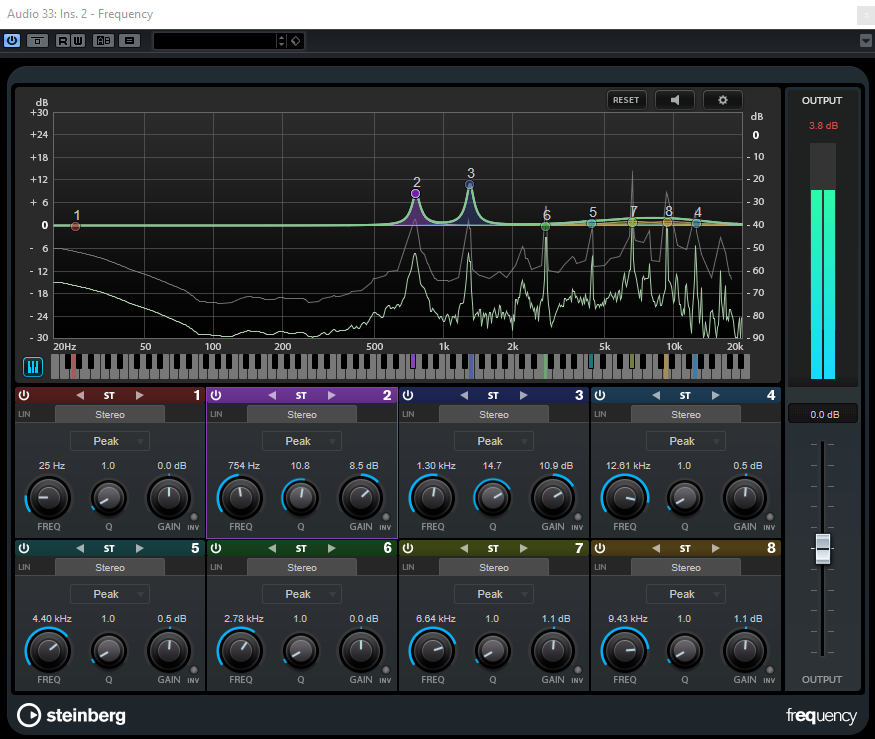Open band 6 Peak filter type dropdown
This screenshot has width=875, height=739.
coord(302,594)
